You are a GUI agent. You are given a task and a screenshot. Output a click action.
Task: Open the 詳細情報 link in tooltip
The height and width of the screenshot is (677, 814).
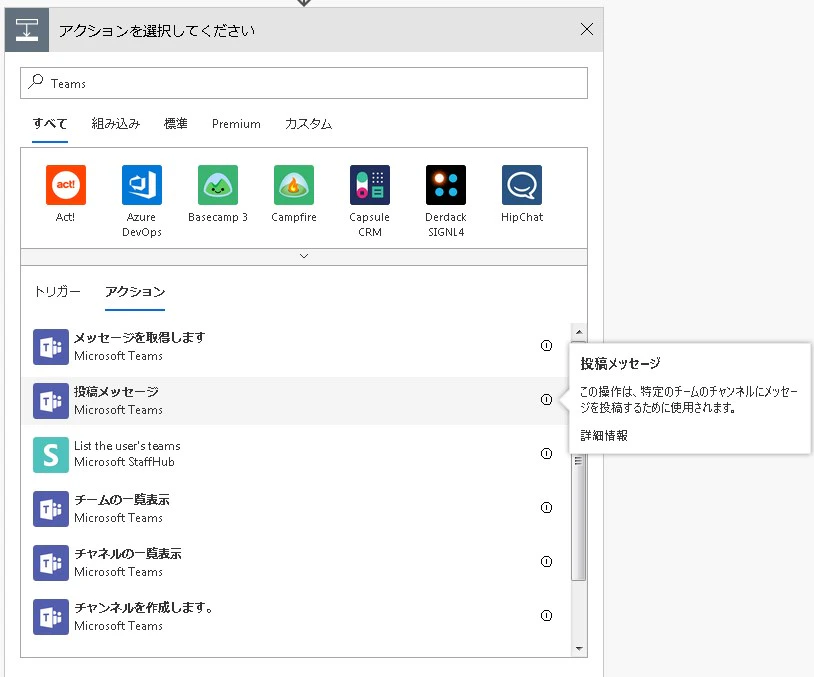pos(604,436)
